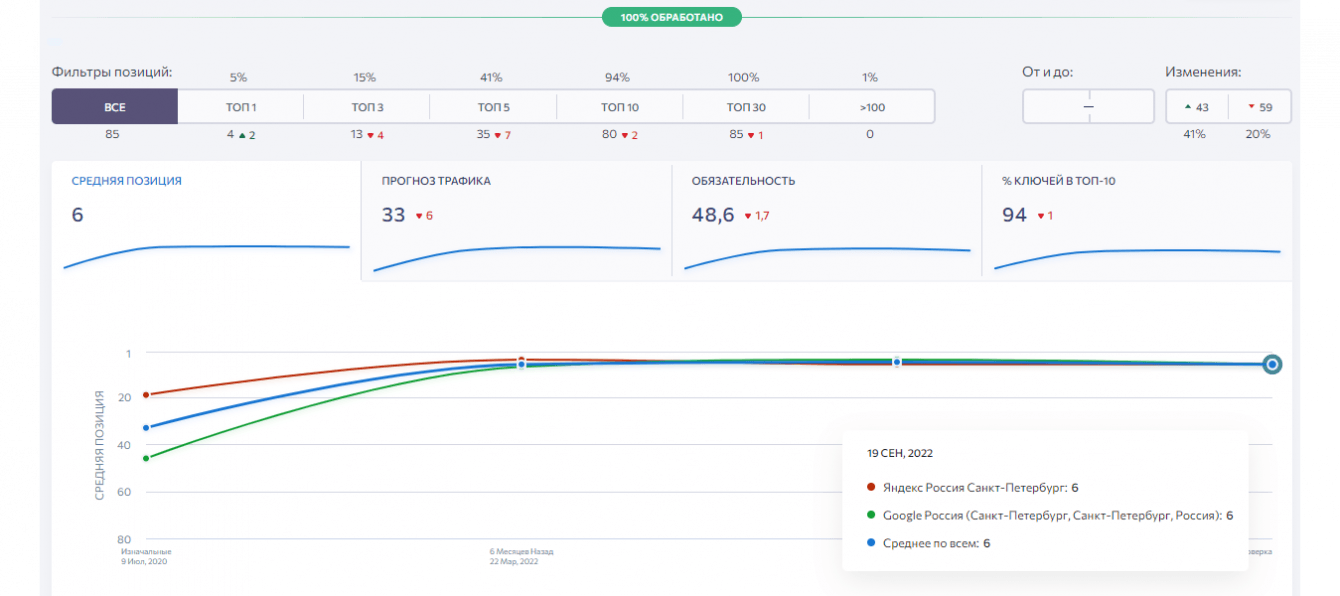Filter positions by ТОП 1
The image size is (1340, 596).
pos(240,107)
